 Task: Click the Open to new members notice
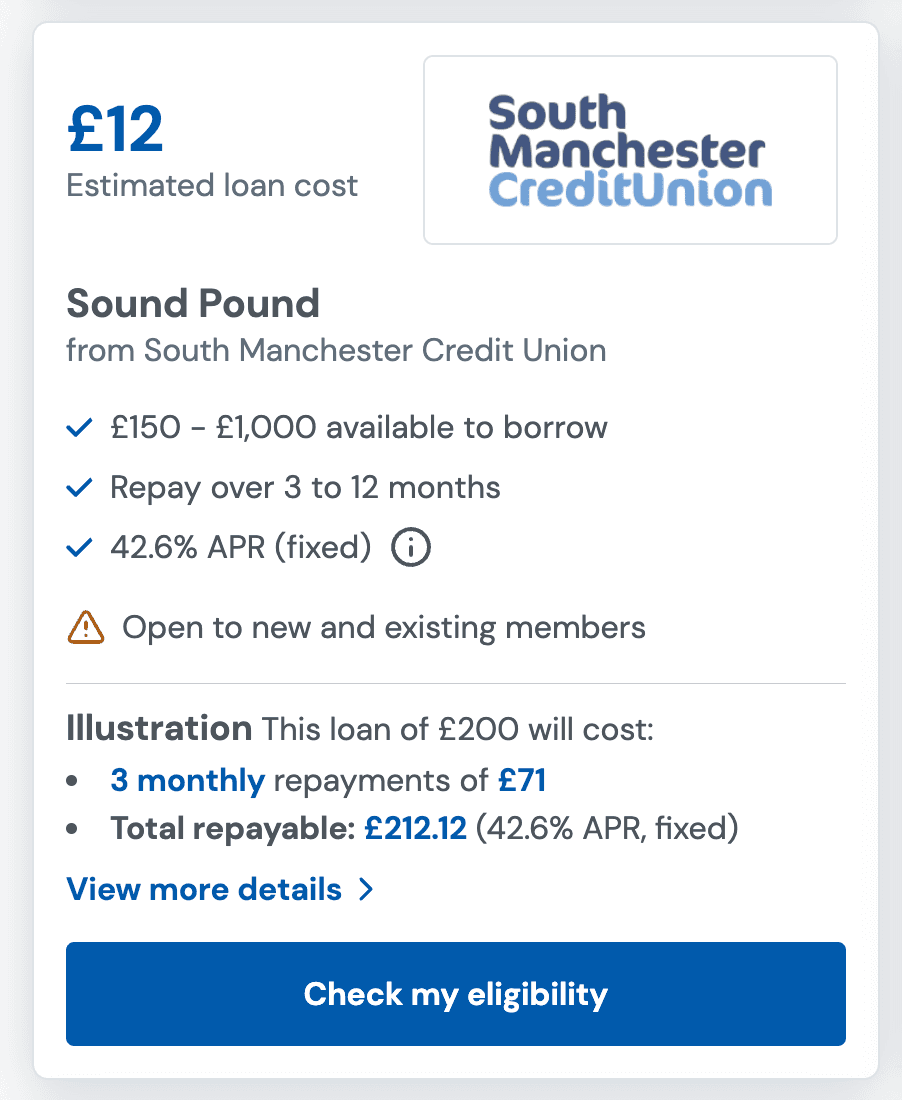[x=383, y=627]
